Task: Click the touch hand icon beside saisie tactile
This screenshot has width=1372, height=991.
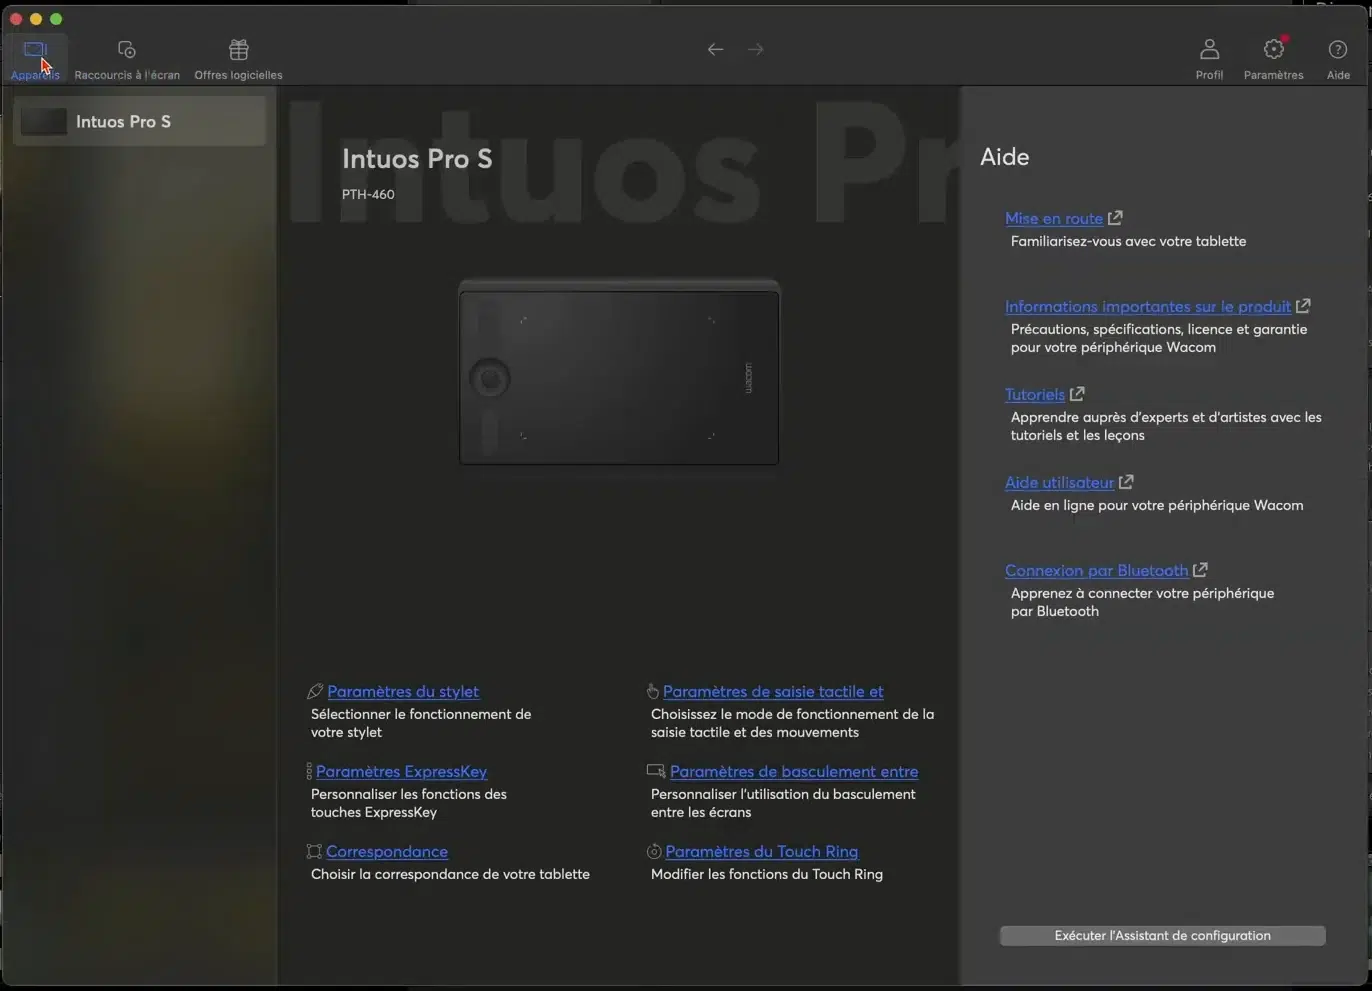Action: coord(653,691)
